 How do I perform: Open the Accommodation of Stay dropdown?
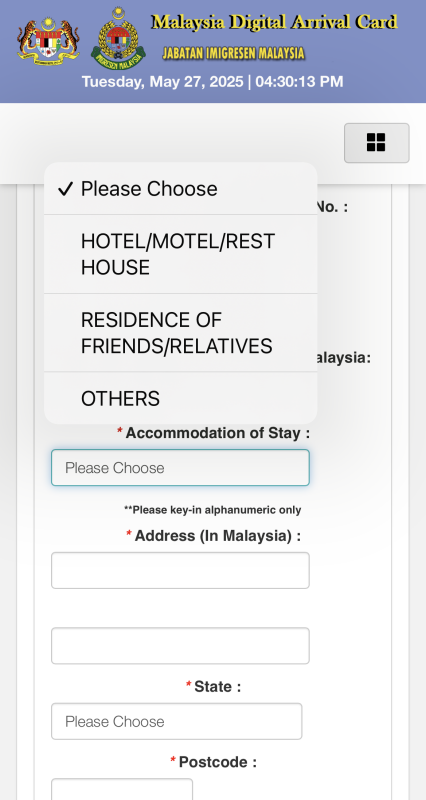coord(180,467)
